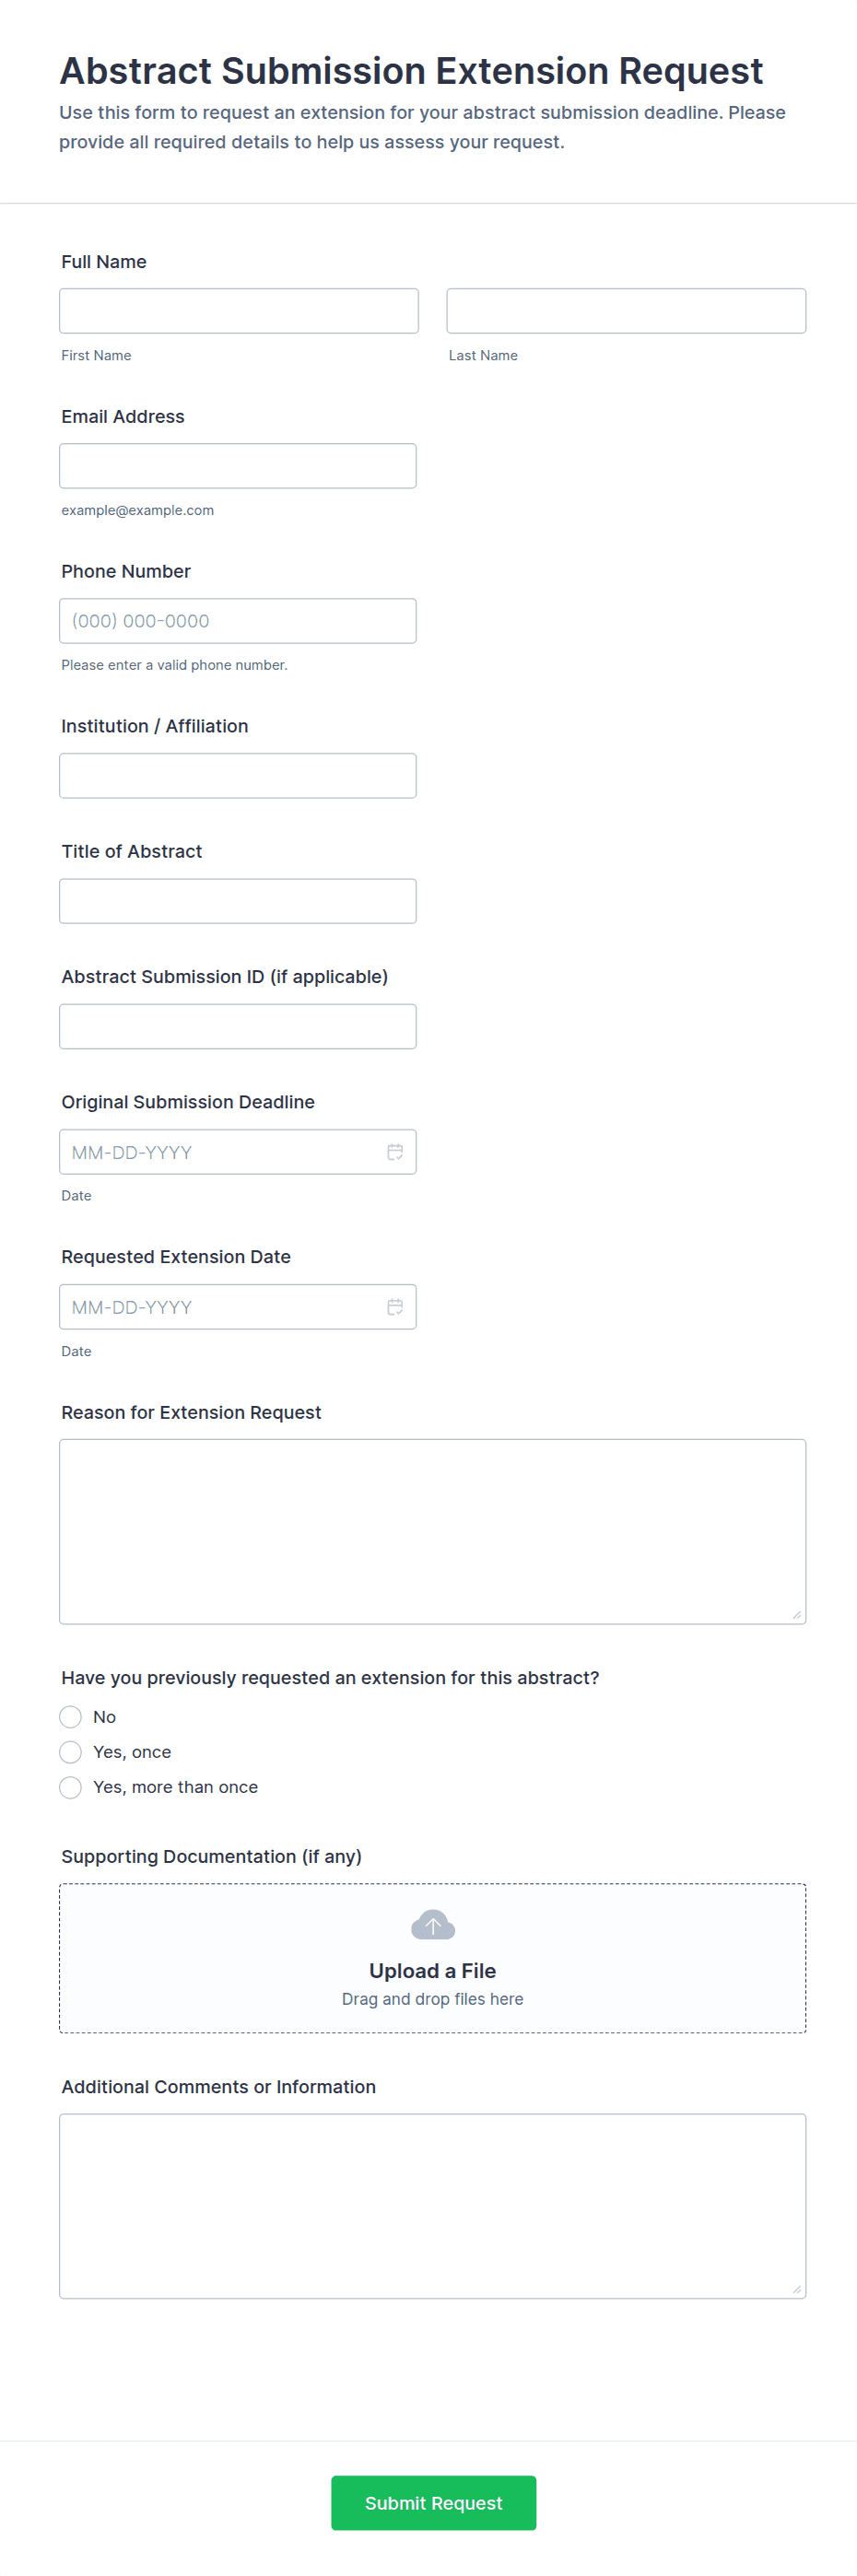Choose "Yes, more than once" option
Image resolution: width=857 pixels, height=2576 pixels.
coord(71,1787)
